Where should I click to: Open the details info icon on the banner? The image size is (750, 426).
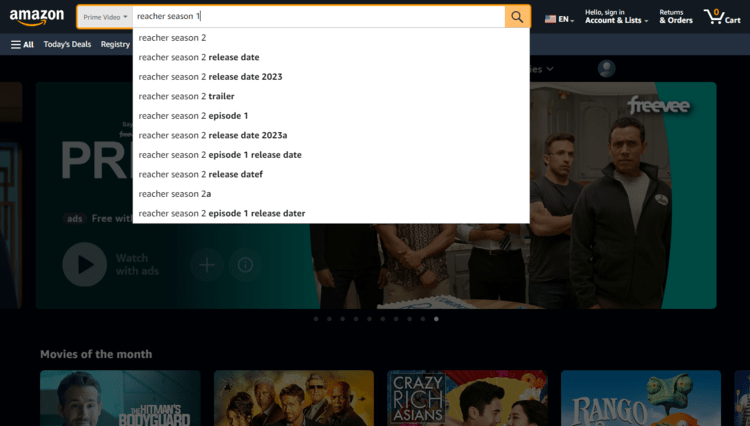(245, 264)
